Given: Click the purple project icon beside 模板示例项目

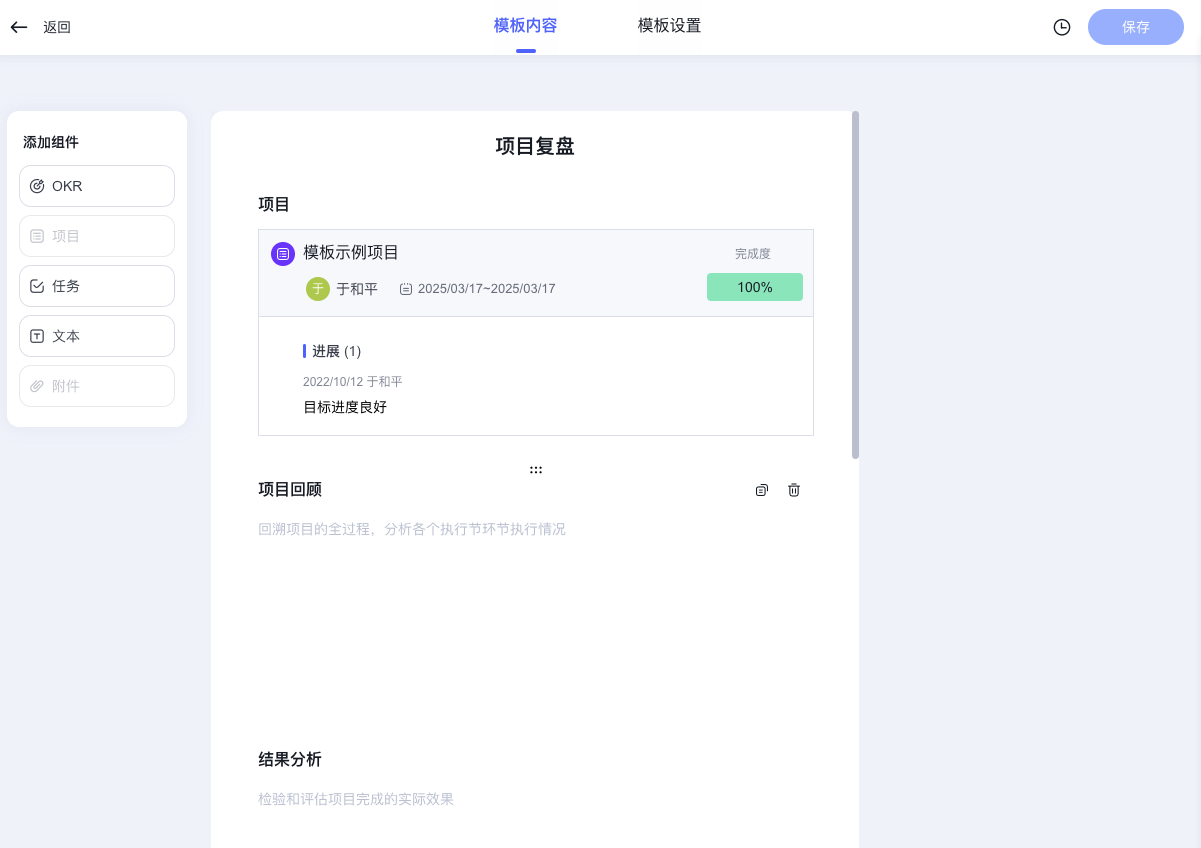Looking at the screenshot, I should [x=283, y=254].
